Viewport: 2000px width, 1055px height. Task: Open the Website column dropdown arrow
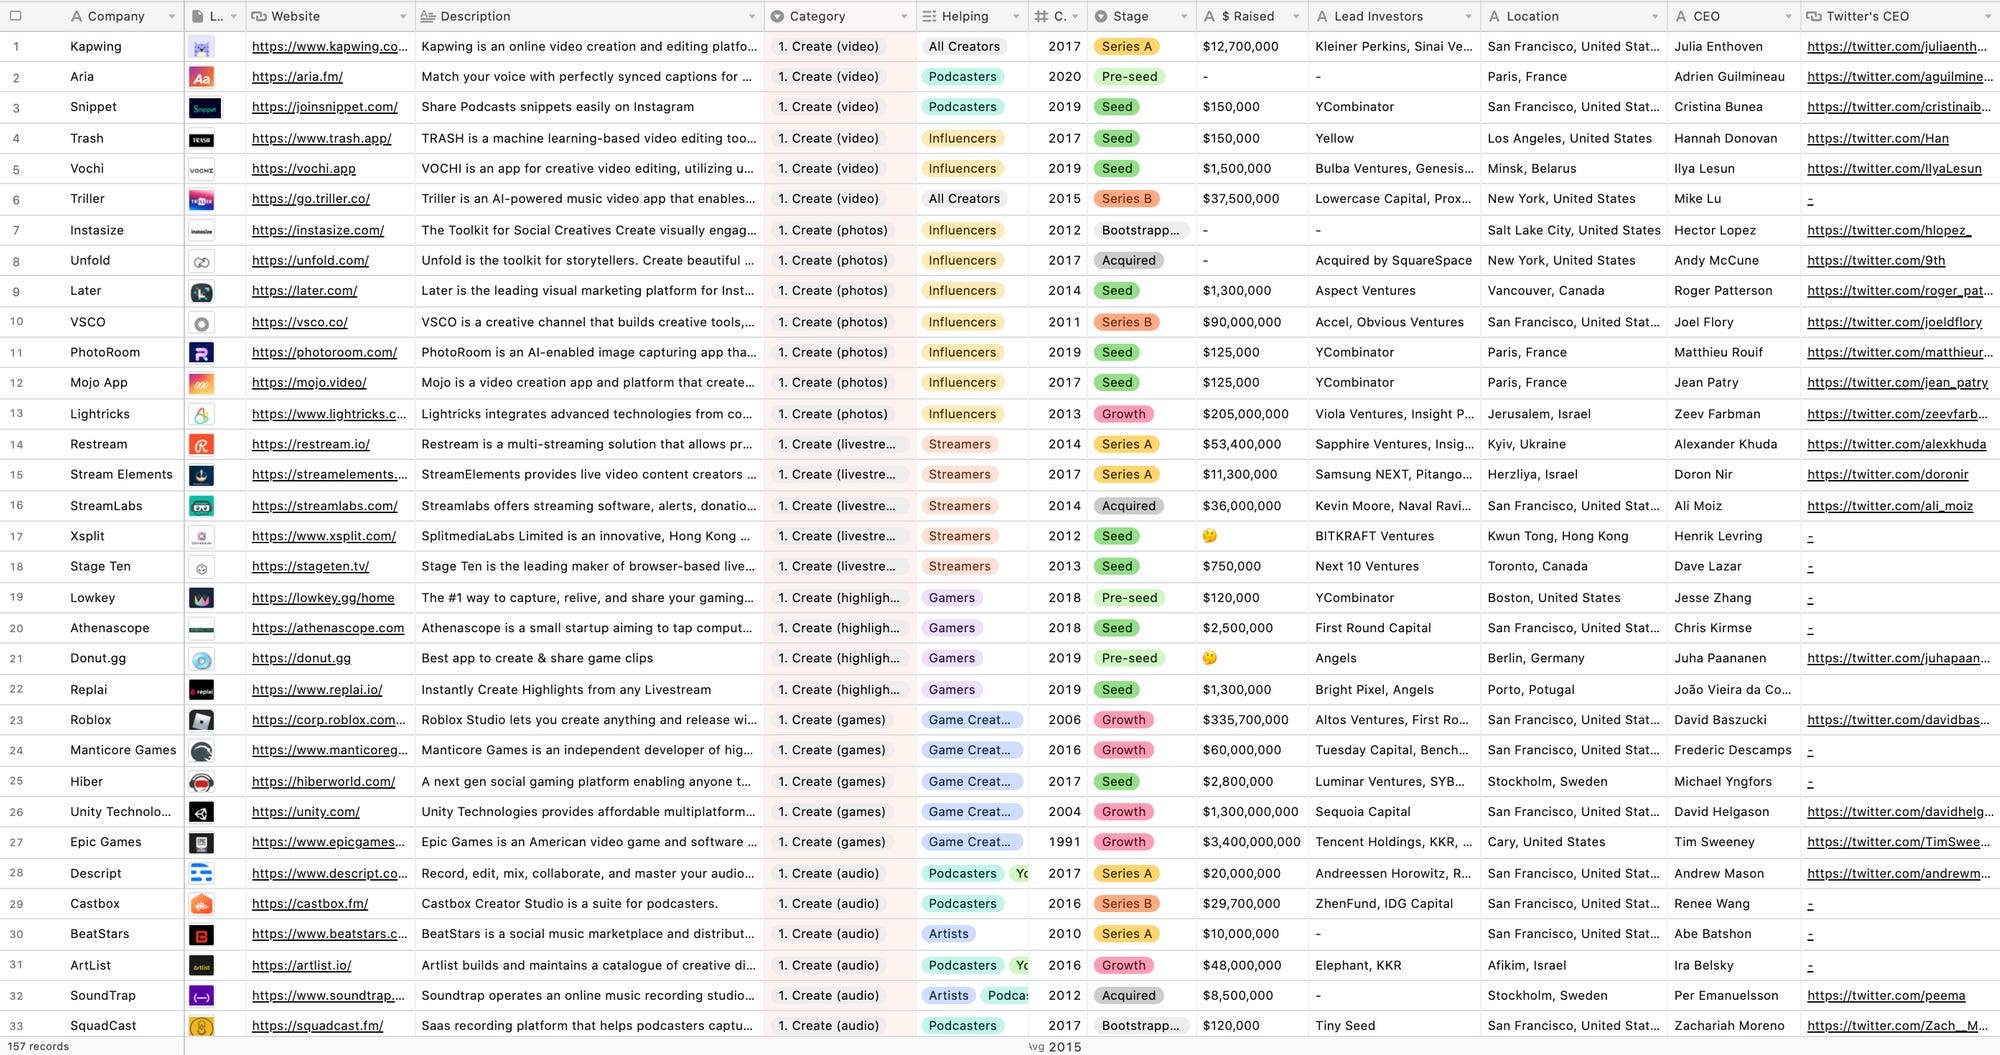click(403, 17)
